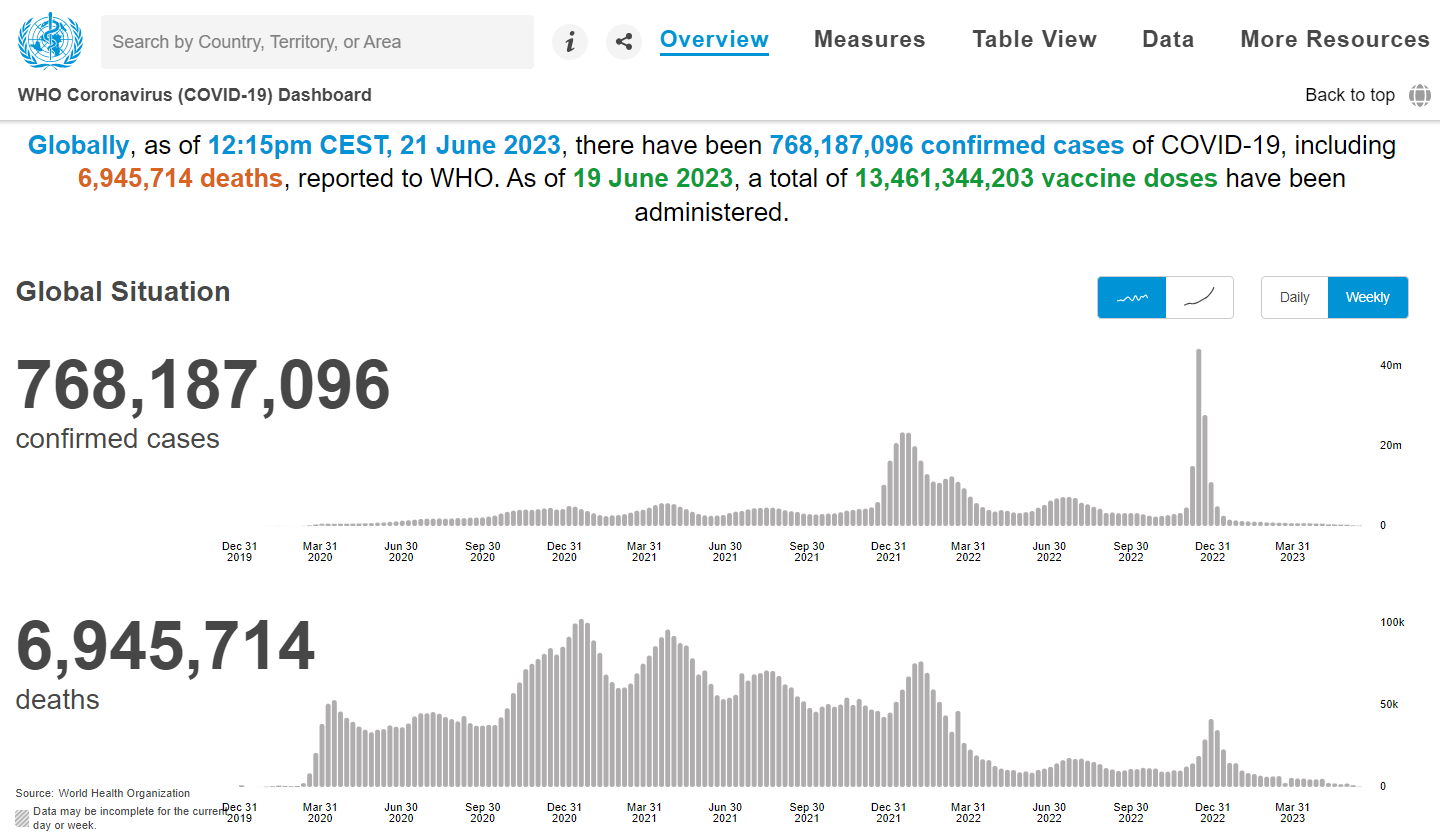Click the large 6,945,714 deaths figure

click(x=165, y=648)
